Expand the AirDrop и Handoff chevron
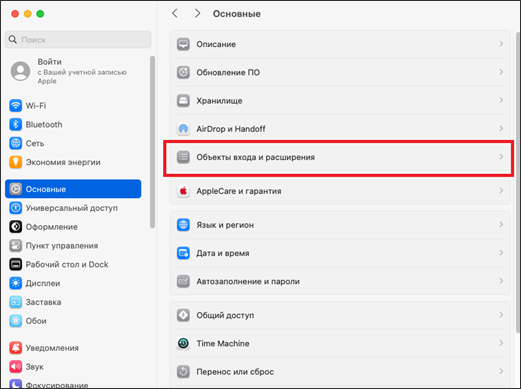Image resolution: width=521 pixels, height=389 pixels. pyautogui.click(x=501, y=128)
